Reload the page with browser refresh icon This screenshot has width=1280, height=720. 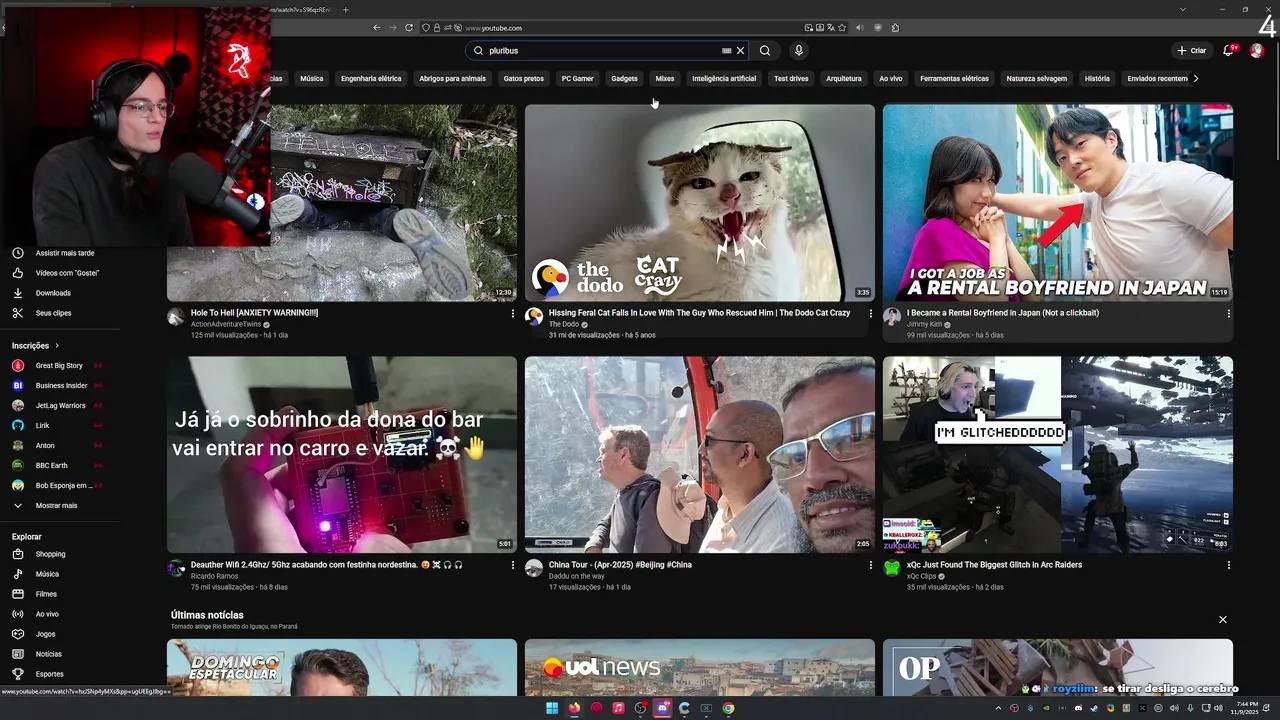coord(408,27)
